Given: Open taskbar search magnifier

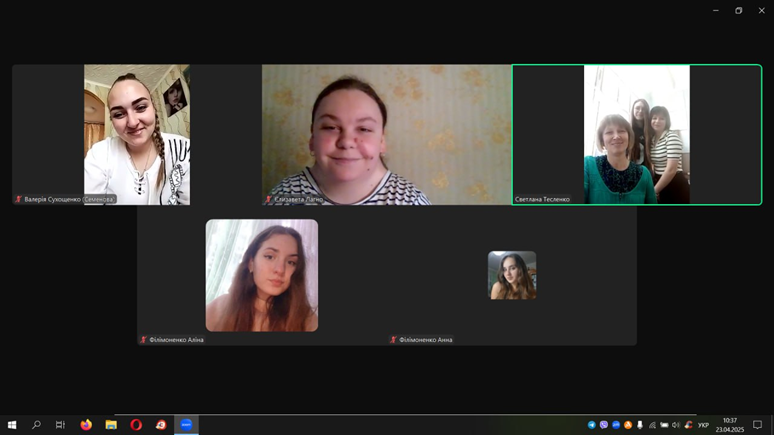Looking at the screenshot, I should 36,425.
